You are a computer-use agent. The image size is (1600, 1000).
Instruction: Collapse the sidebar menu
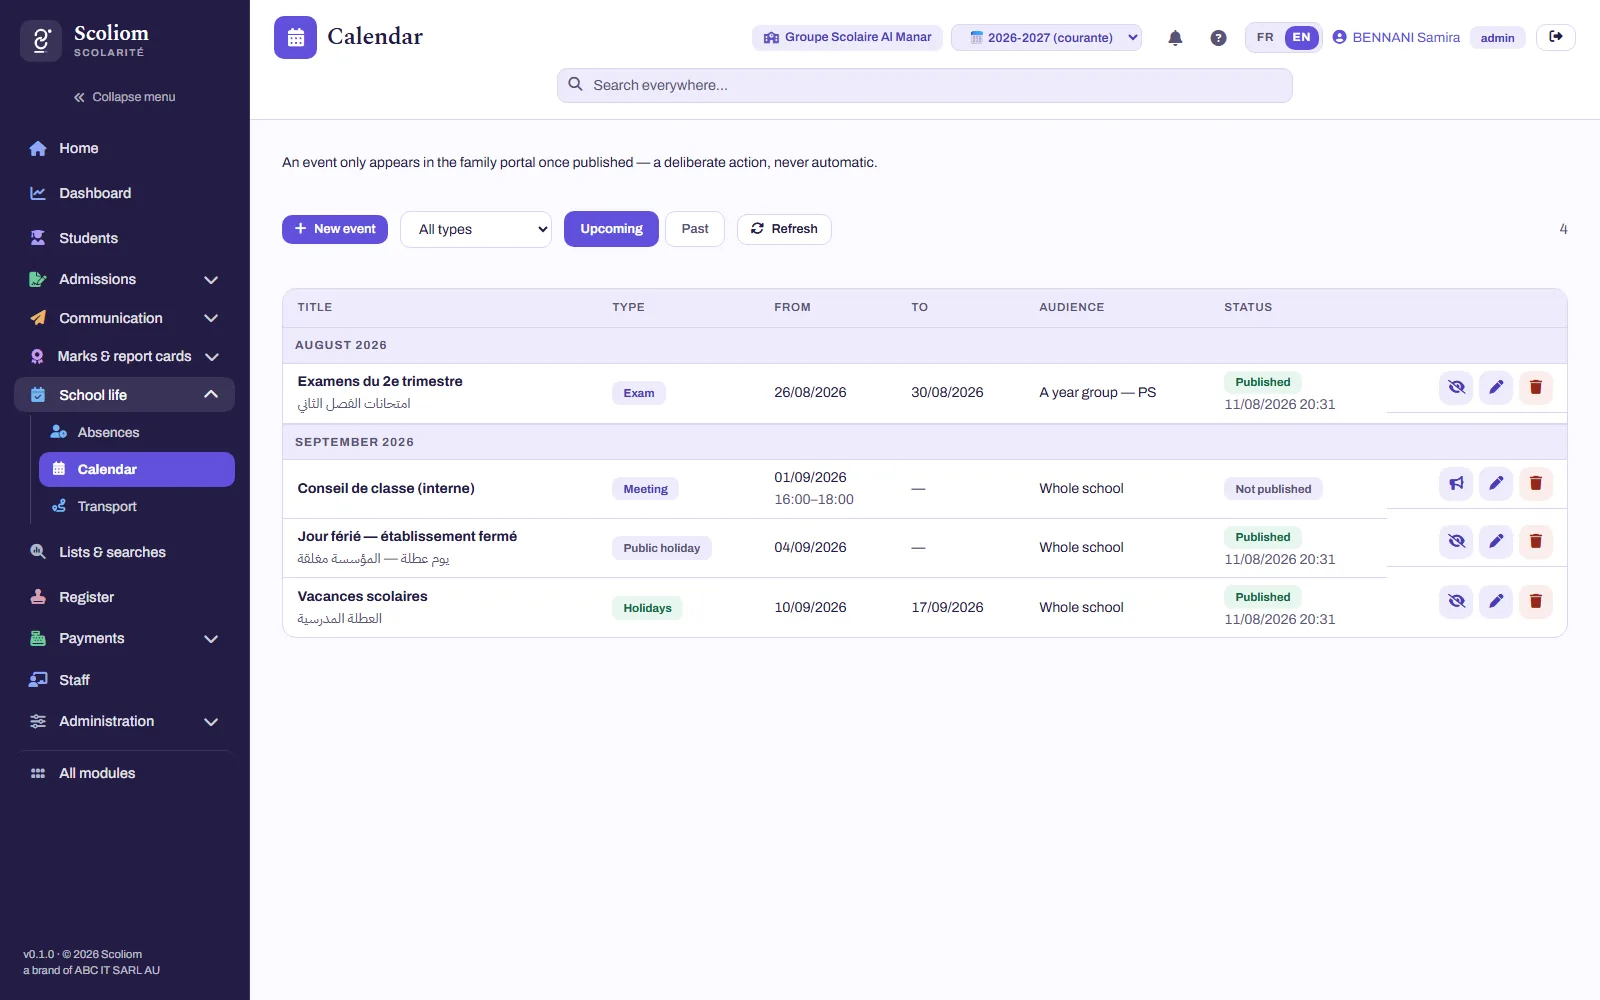click(x=124, y=97)
